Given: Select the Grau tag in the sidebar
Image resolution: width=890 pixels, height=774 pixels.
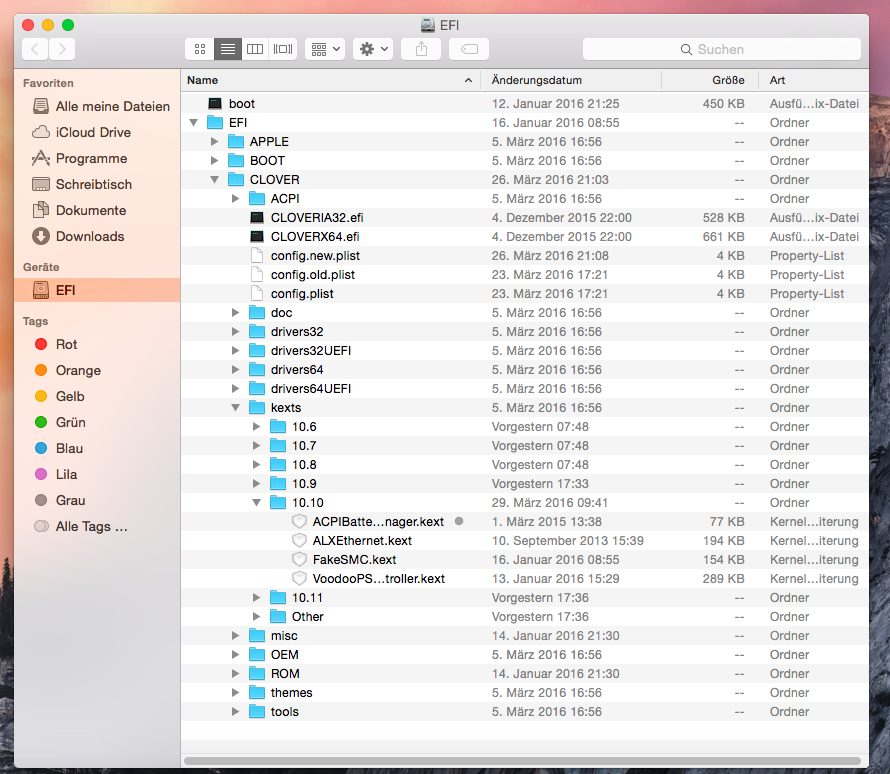Looking at the screenshot, I should point(60,501).
